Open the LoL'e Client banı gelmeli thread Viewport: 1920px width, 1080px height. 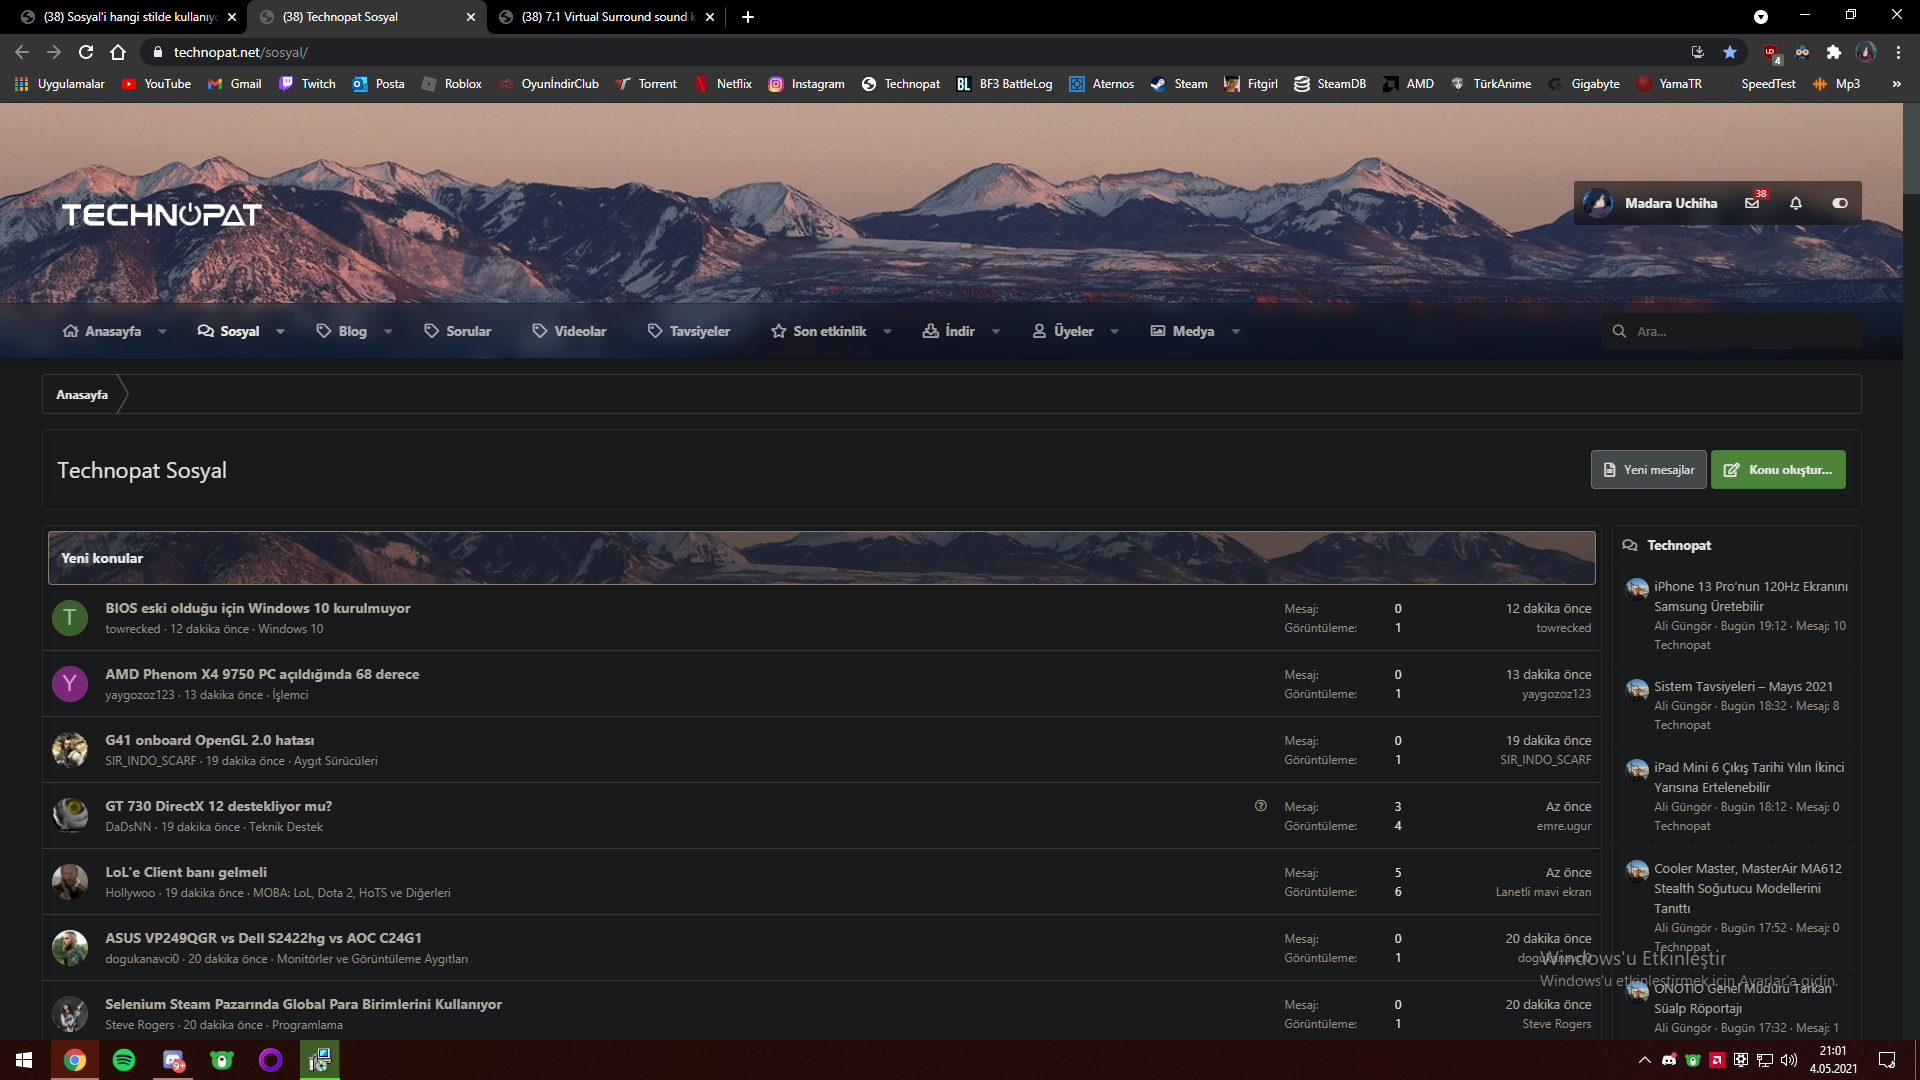pos(186,872)
